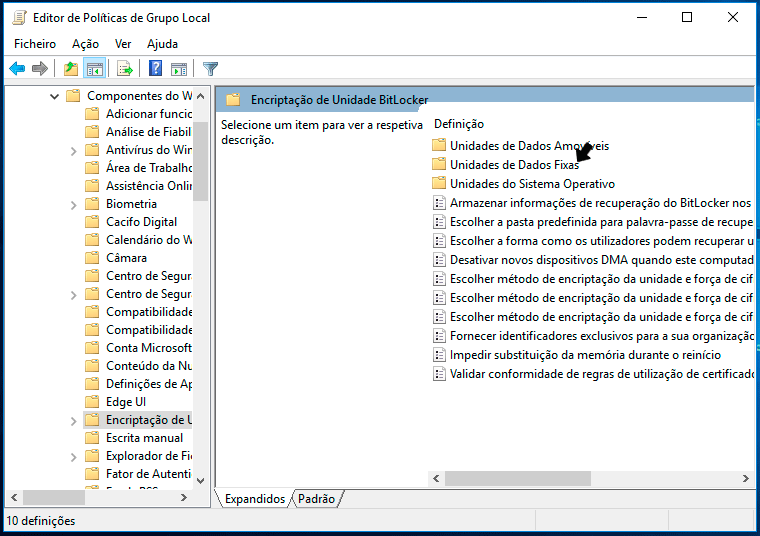
Task: Click tree pane scroll up arrow
Action: (x=201, y=96)
